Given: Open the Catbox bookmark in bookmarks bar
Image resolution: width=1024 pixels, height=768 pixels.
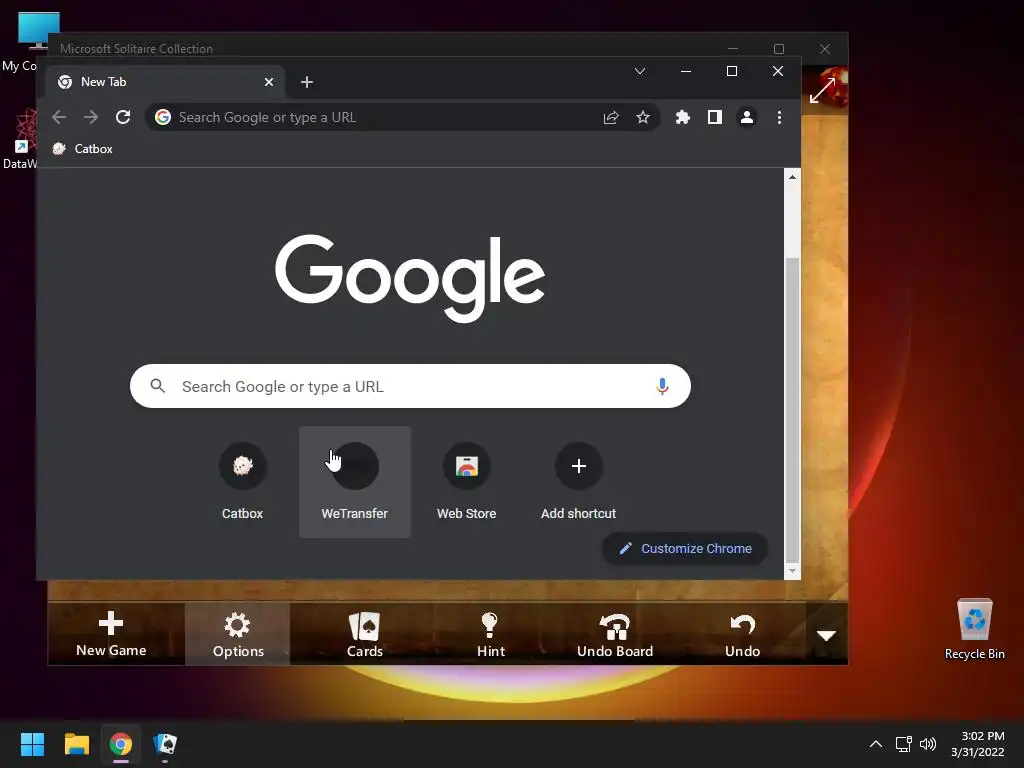Looking at the screenshot, I should tap(83, 149).
